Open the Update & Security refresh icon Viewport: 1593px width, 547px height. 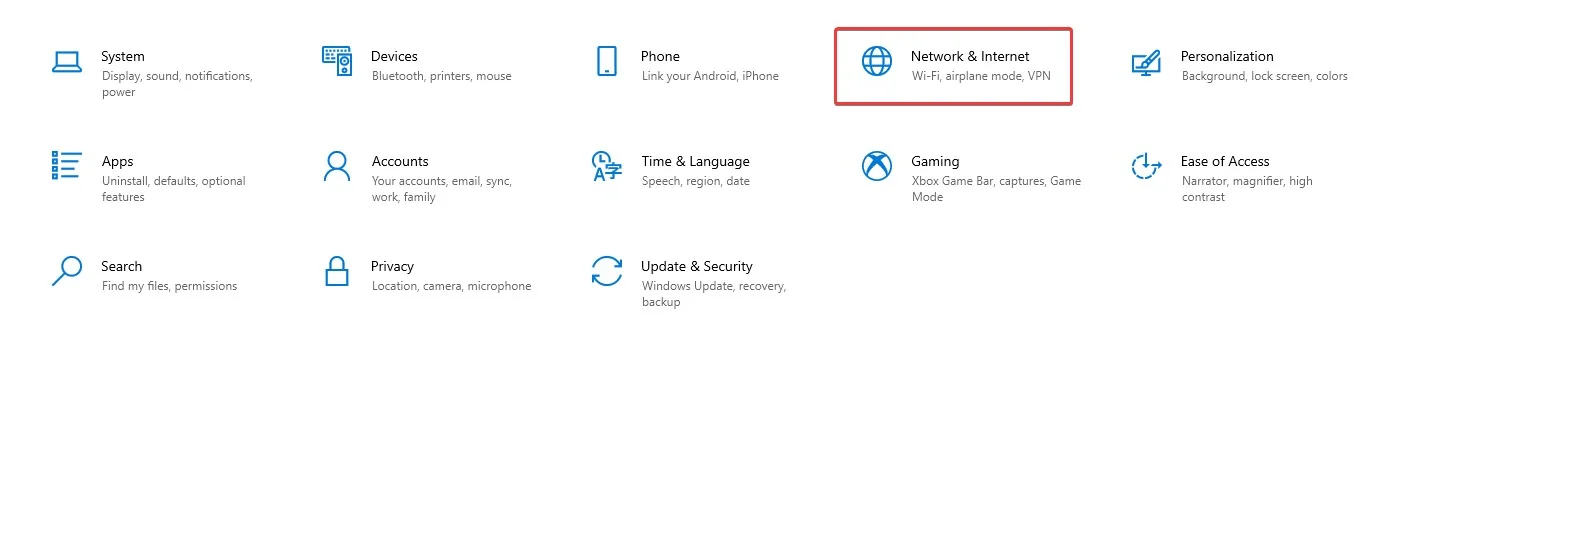pyautogui.click(x=607, y=271)
